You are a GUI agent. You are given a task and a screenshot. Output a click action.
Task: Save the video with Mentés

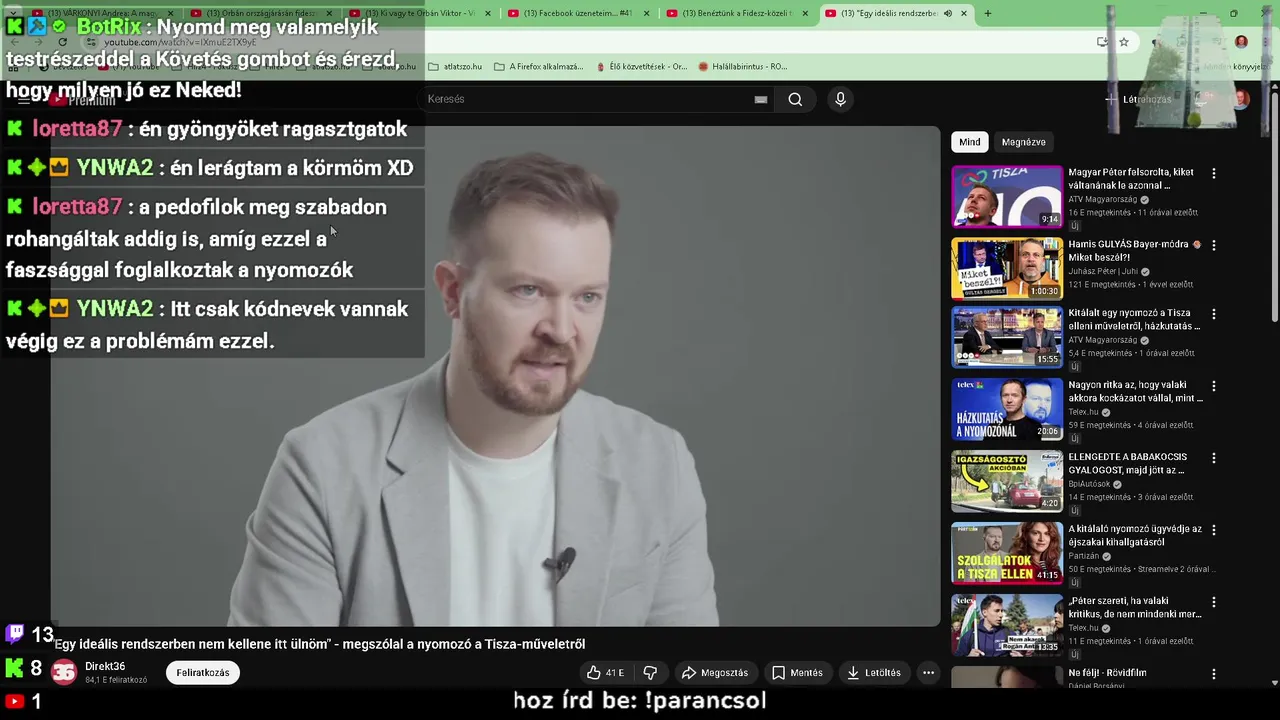[797, 673]
